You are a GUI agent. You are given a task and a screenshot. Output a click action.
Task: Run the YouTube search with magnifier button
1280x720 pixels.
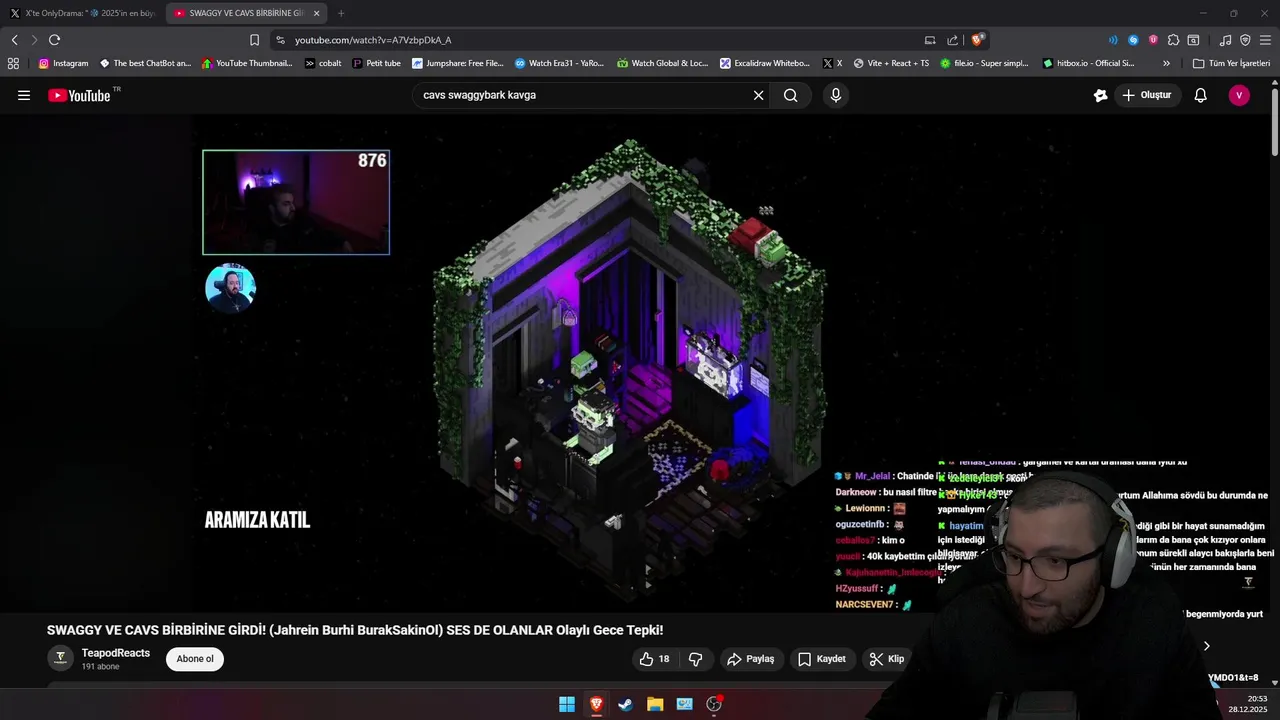[x=791, y=95]
